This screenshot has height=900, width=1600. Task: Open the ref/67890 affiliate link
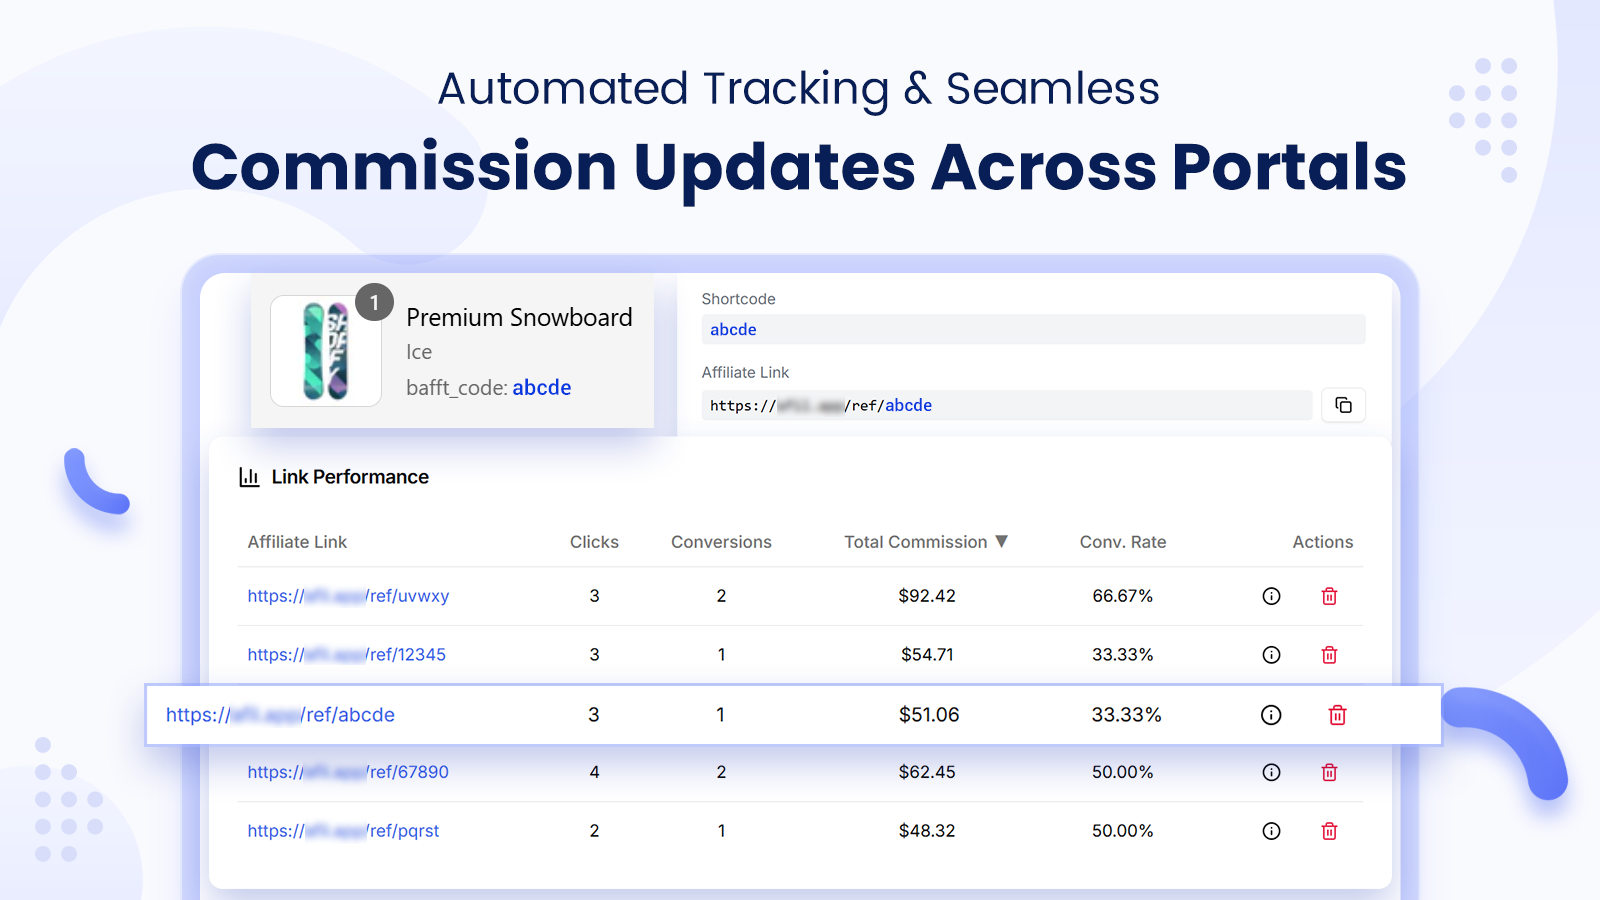(348, 772)
